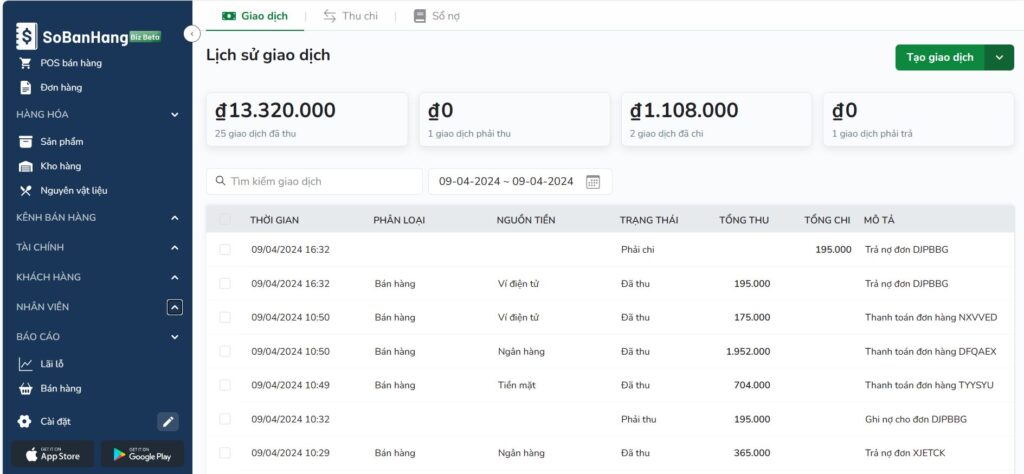Open Sản phẩm box icon
Viewport: 1024px width, 474px height.
(x=25, y=142)
